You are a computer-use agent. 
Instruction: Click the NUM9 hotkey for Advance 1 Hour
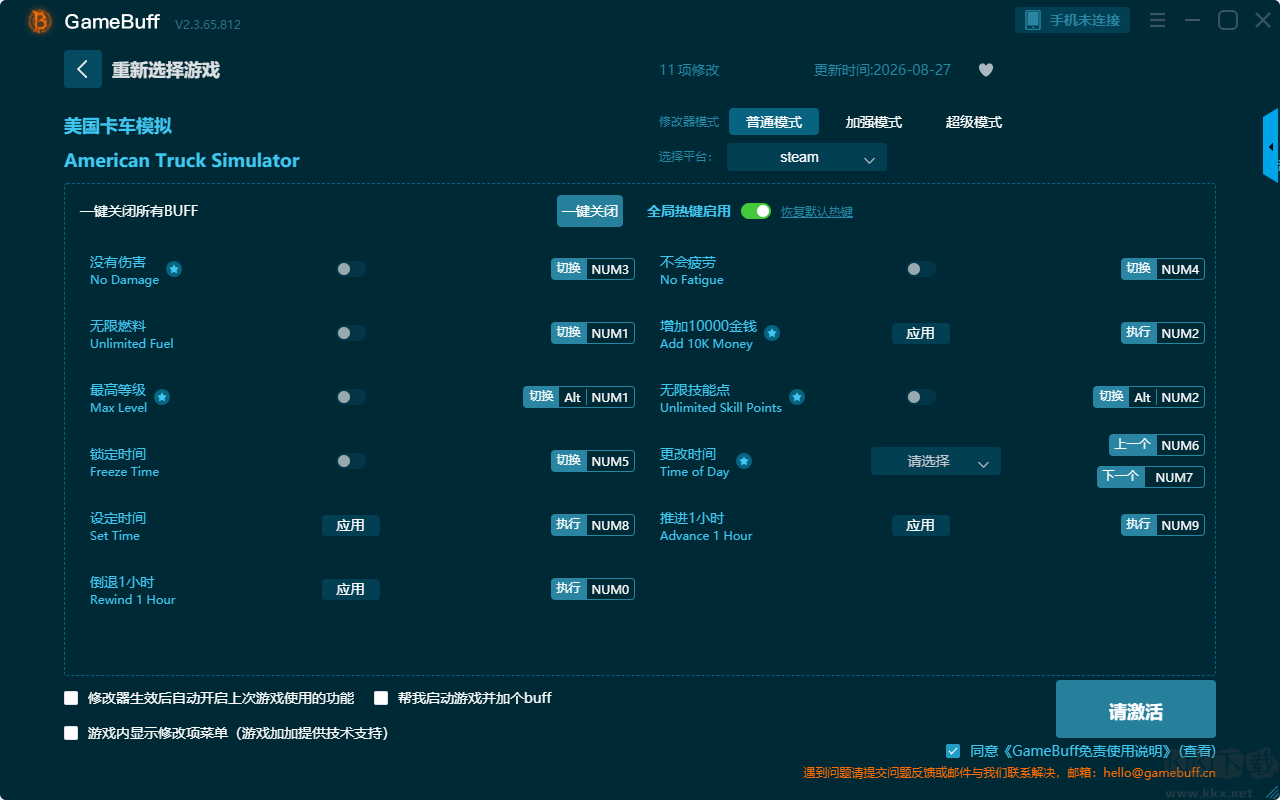click(1163, 525)
